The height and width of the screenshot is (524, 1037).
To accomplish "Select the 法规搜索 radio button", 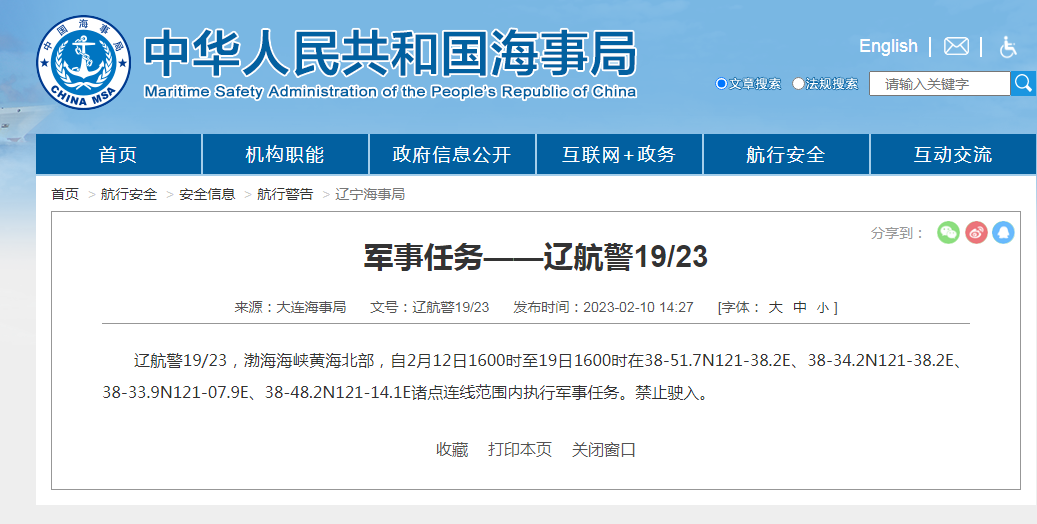I will pos(798,84).
